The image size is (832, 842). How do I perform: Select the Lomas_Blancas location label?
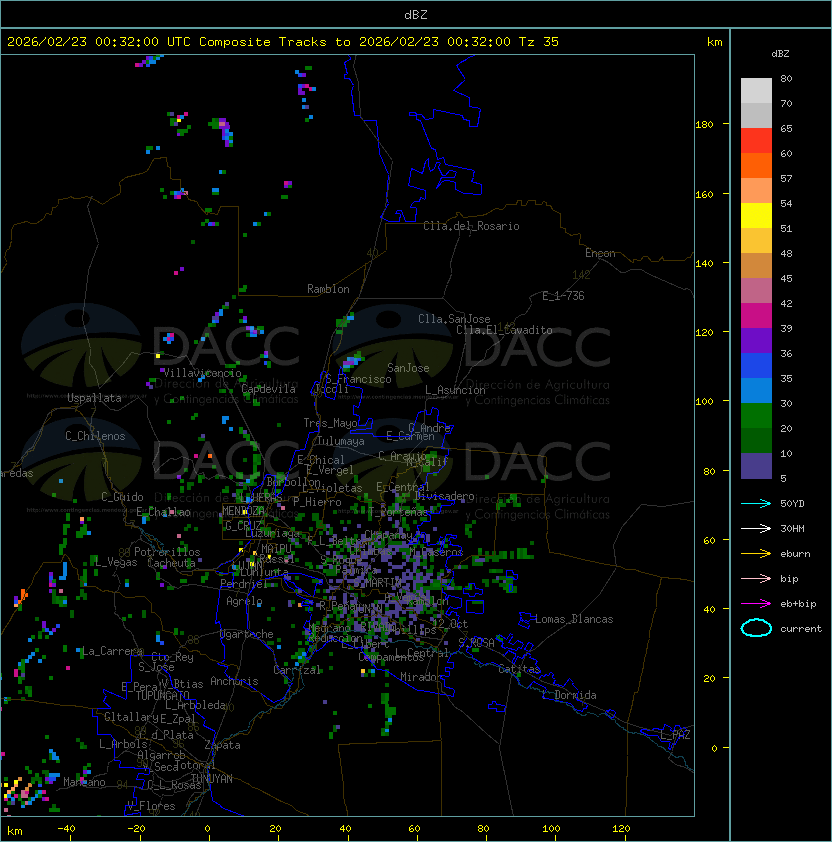574,619
